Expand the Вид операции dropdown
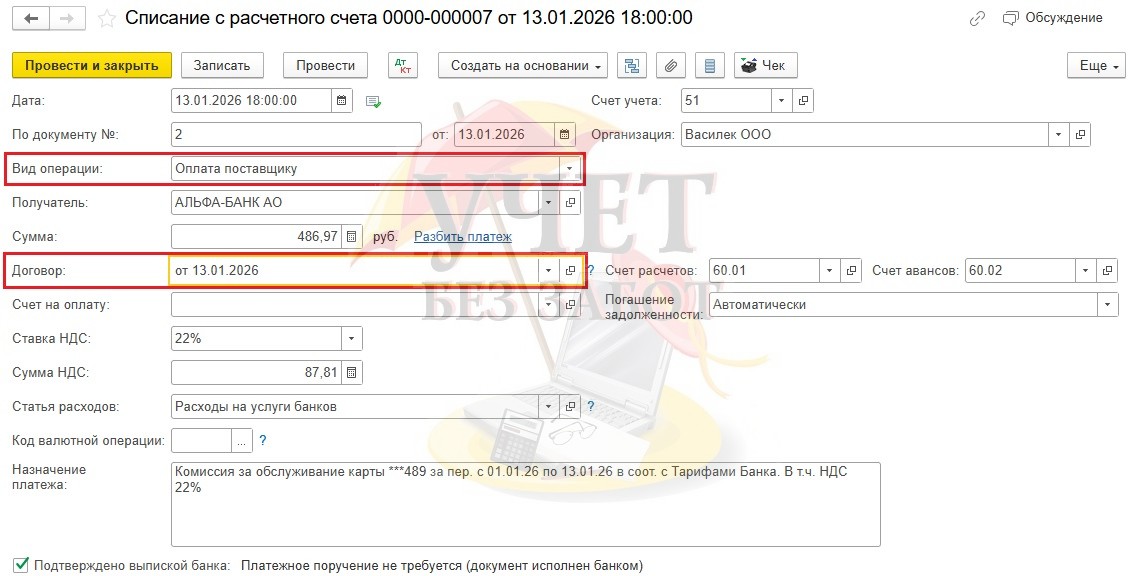This screenshot has height=576, width=1130. pyautogui.click(x=570, y=169)
